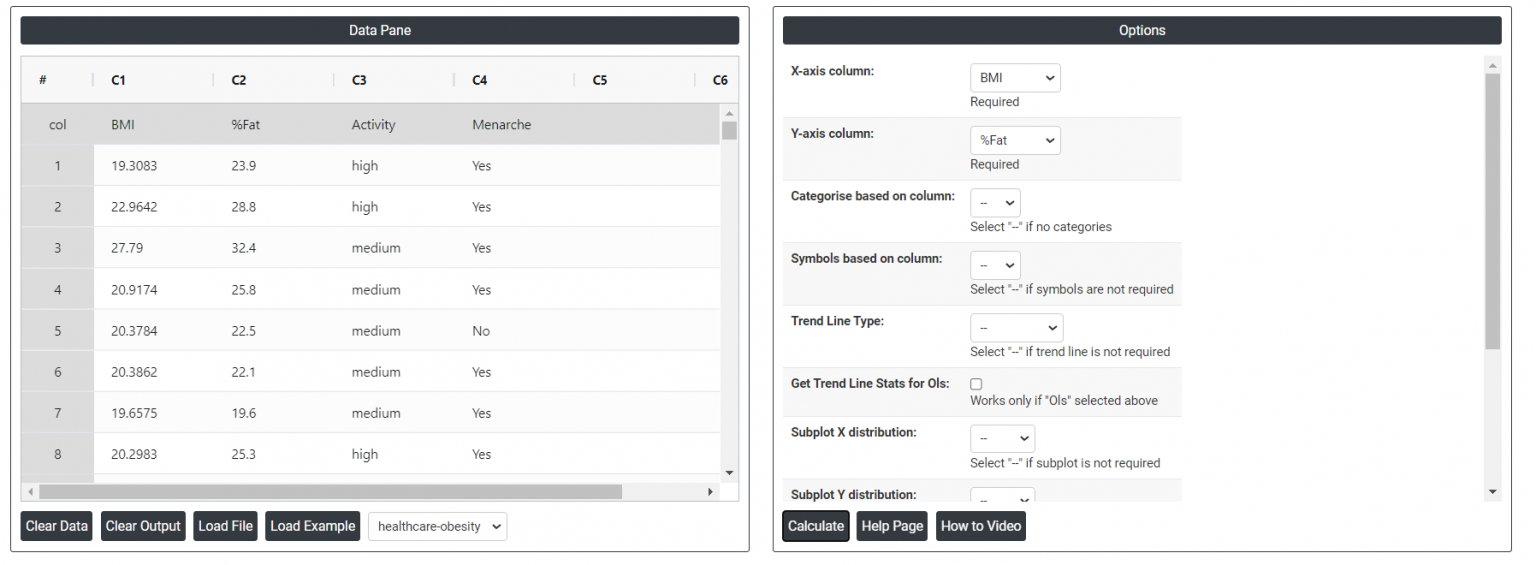Select the C3 column header
Viewport: 1536px width, 565px height.
click(x=360, y=80)
